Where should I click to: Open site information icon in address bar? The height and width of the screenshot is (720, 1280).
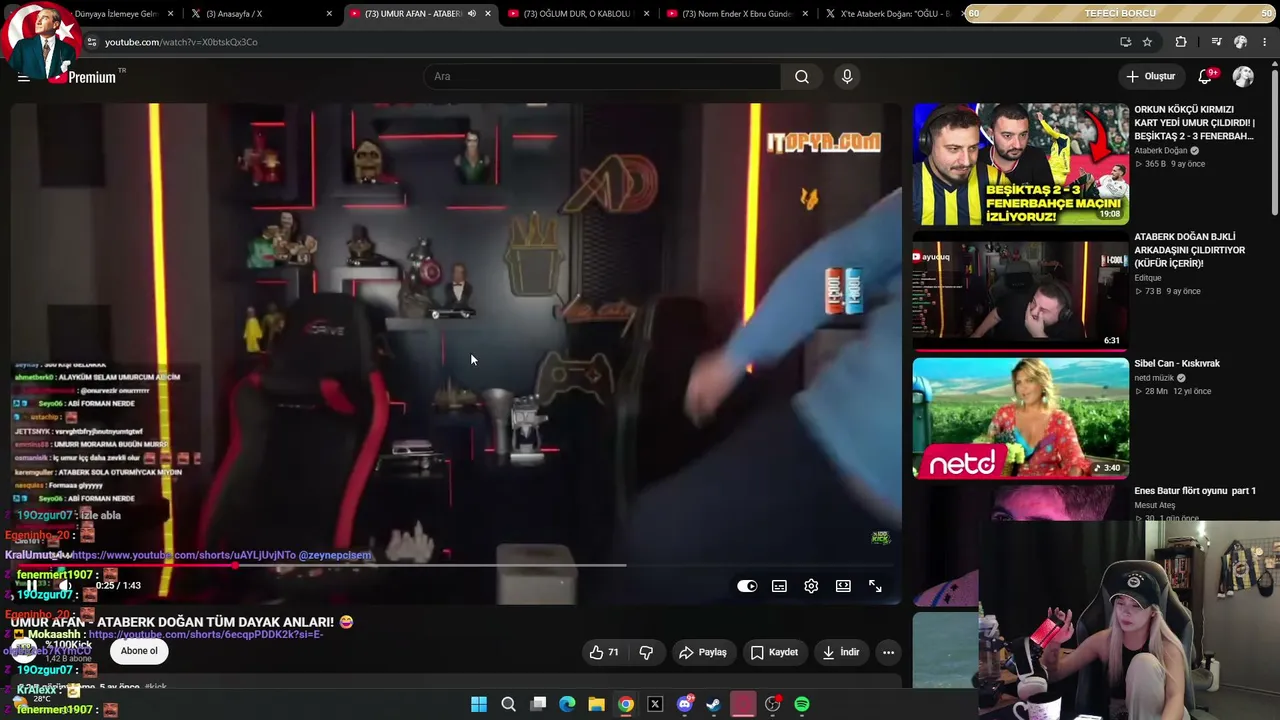click(x=92, y=42)
